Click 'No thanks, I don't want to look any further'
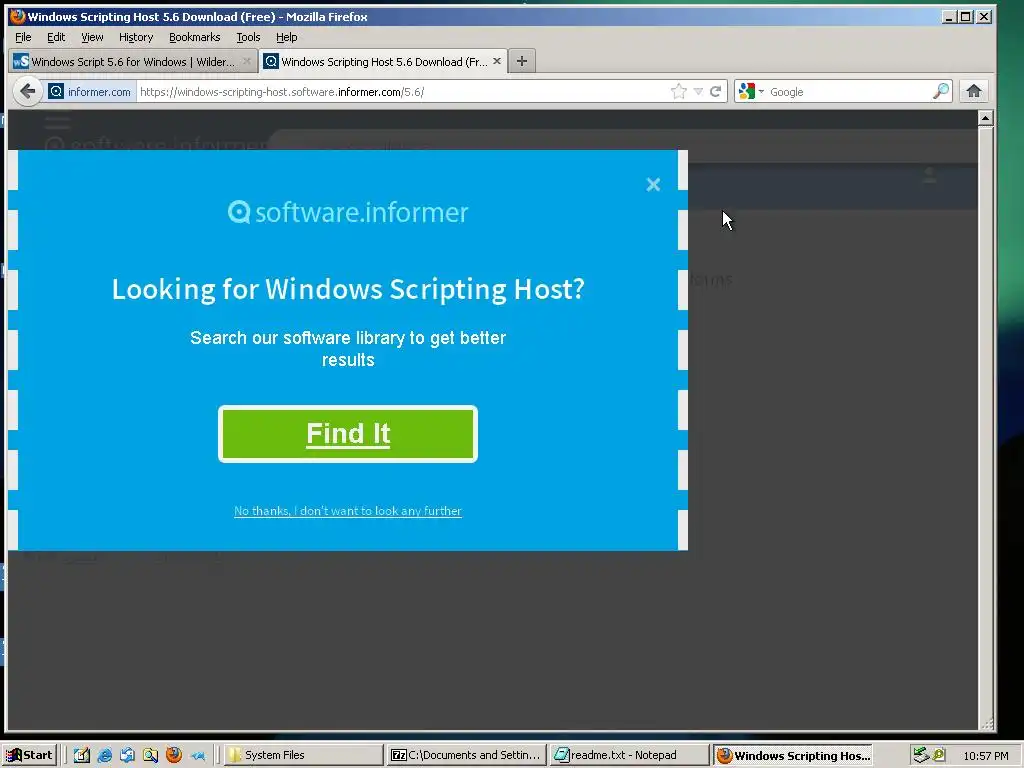The width and height of the screenshot is (1024, 768). [x=348, y=511]
